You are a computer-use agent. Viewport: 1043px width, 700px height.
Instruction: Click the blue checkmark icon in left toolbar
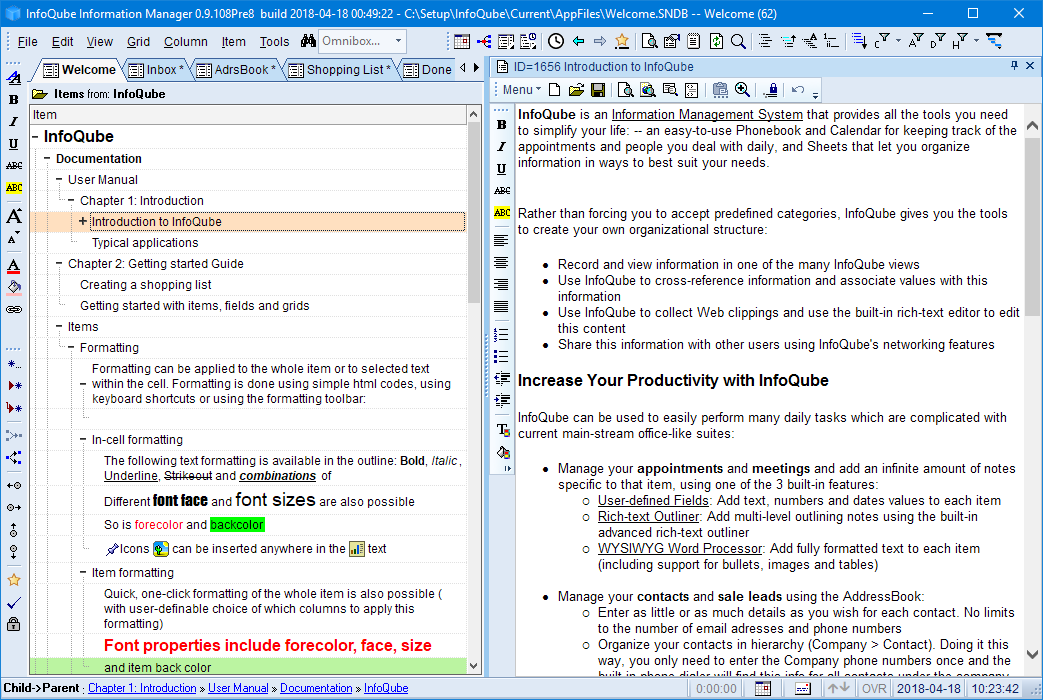[14, 603]
